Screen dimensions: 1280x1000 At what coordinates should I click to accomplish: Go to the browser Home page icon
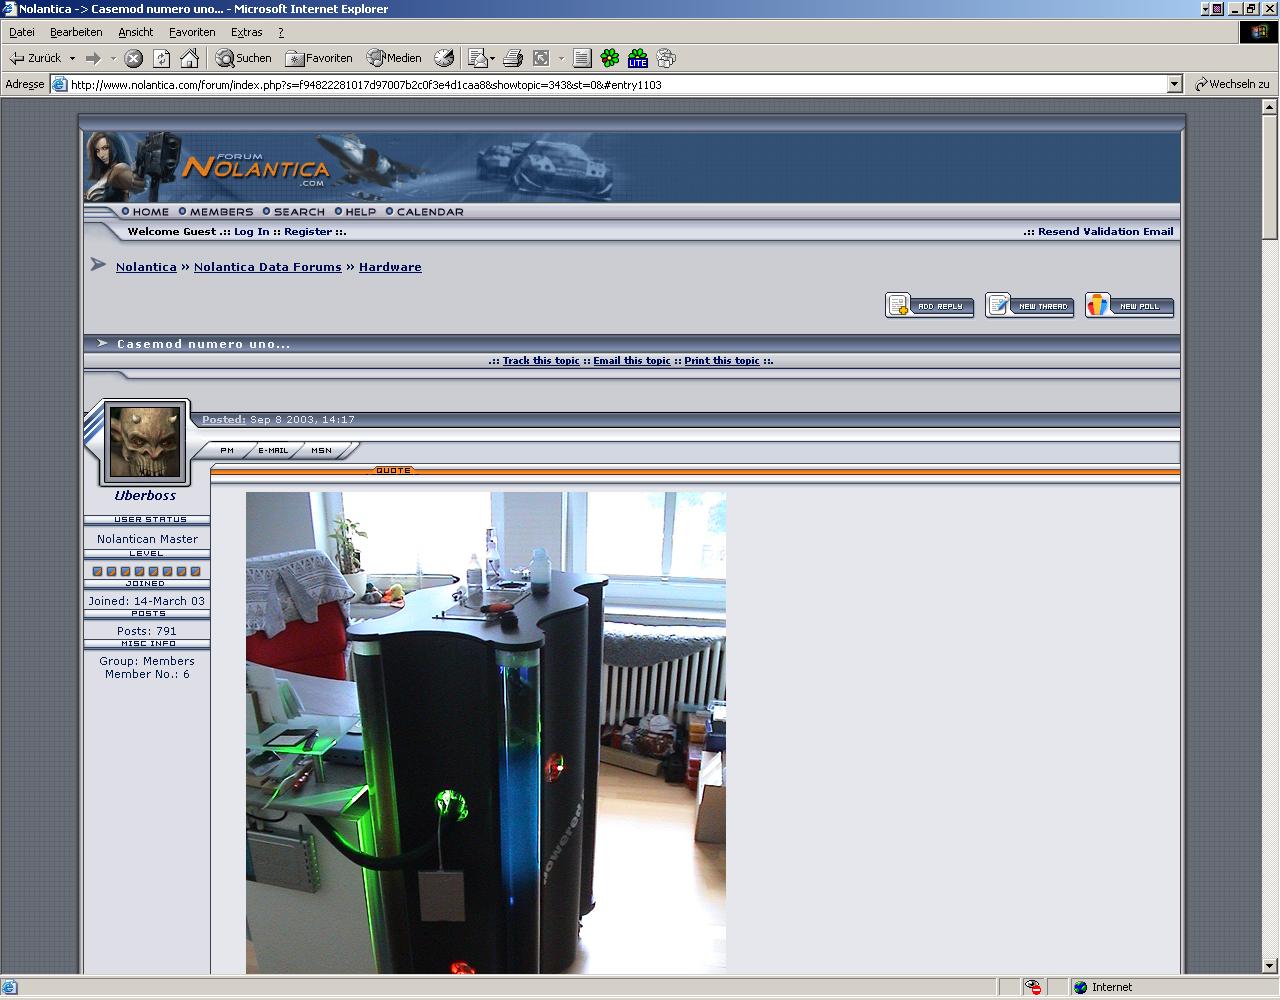[189, 58]
